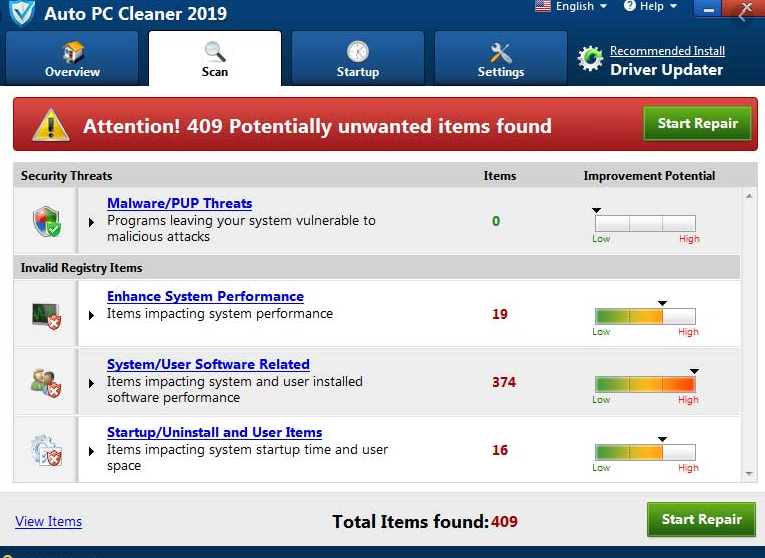765x558 pixels.
Task: Minimize the Auto PC Cleaner window
Action: click(x=709, y=9)
